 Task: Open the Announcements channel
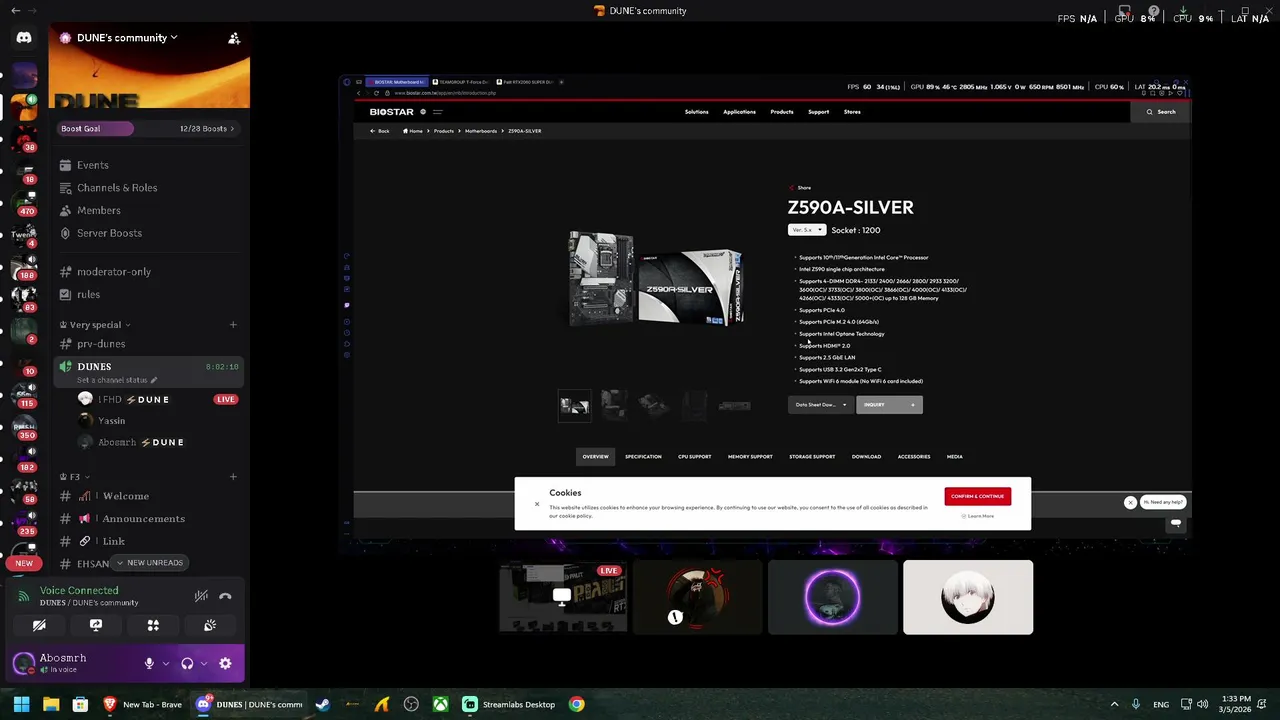tap(148, 519)
